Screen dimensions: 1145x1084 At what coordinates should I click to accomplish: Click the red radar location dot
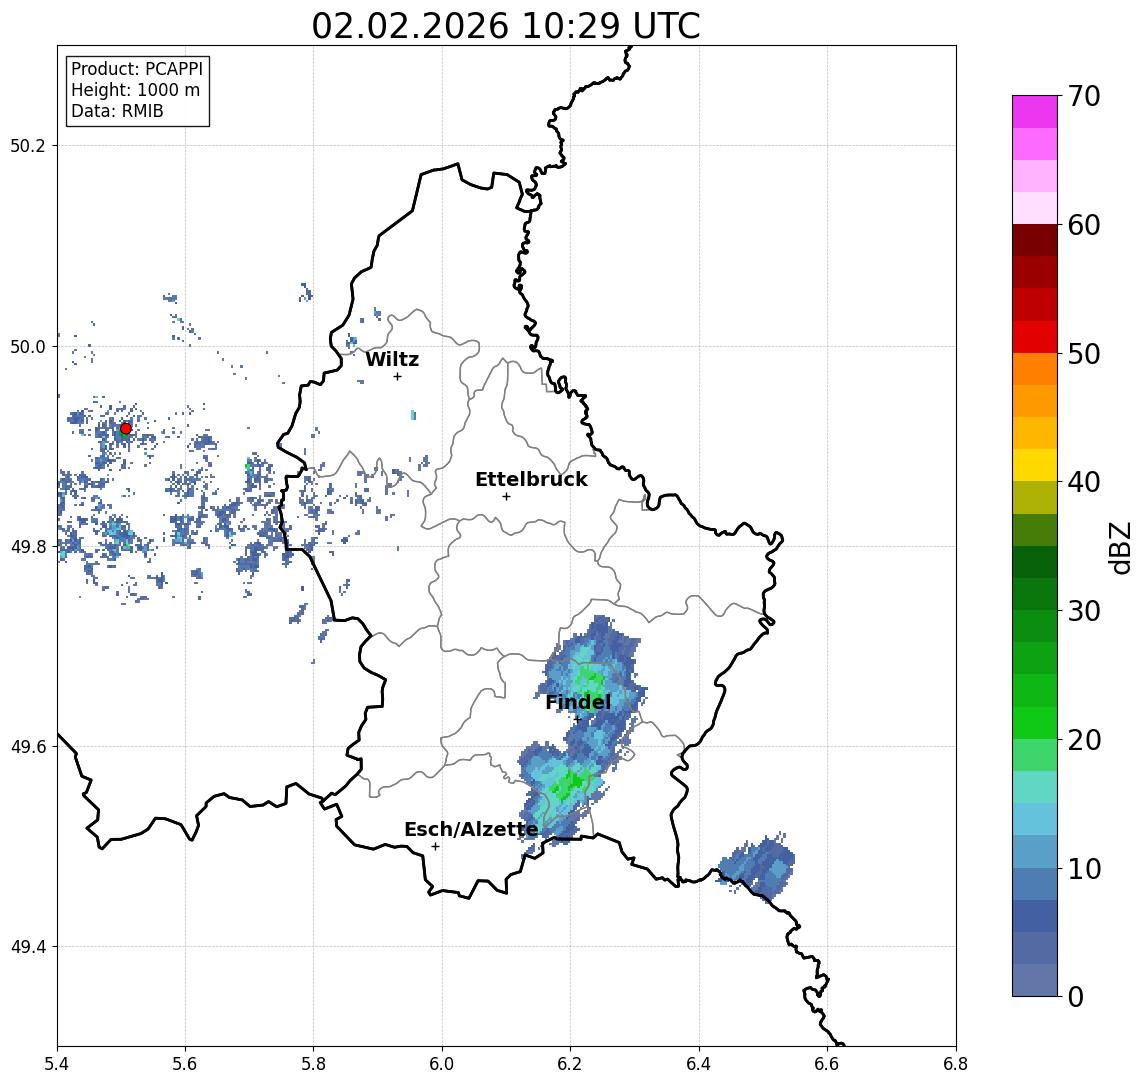pyautogui.click(x=126, y=429)
